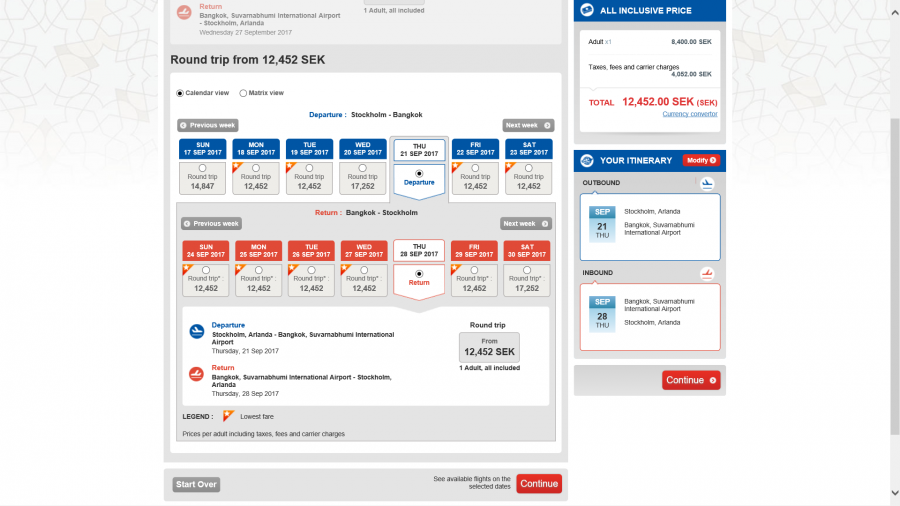Go to next week for return dates
Screen dimensions: 900x506
click(x=526, y=224)
